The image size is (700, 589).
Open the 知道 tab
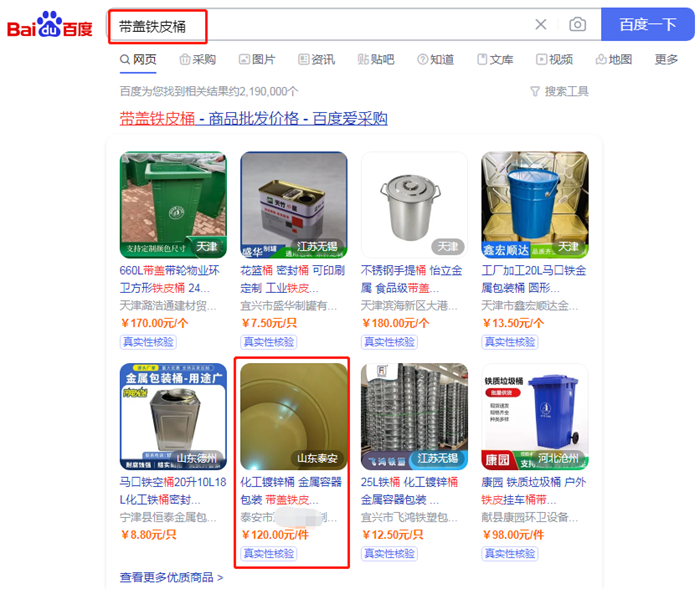(436, 59)
